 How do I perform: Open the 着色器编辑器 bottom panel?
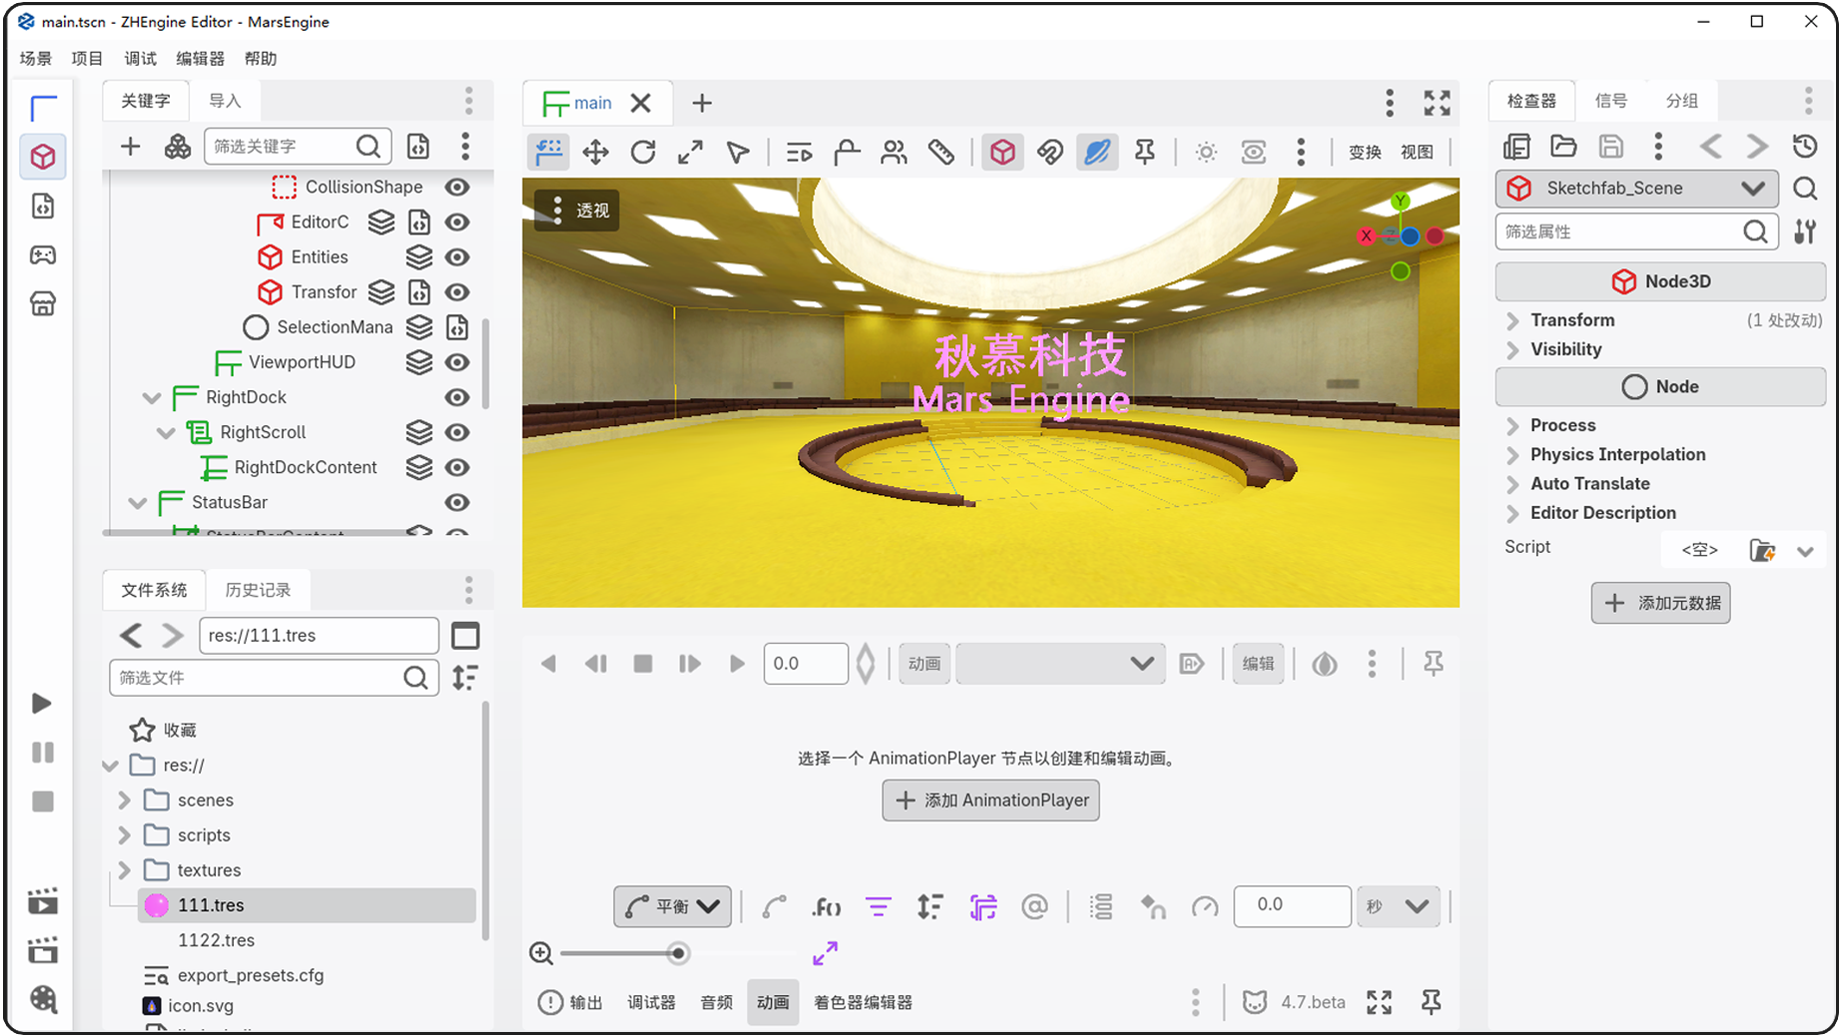coord(863,1002)
